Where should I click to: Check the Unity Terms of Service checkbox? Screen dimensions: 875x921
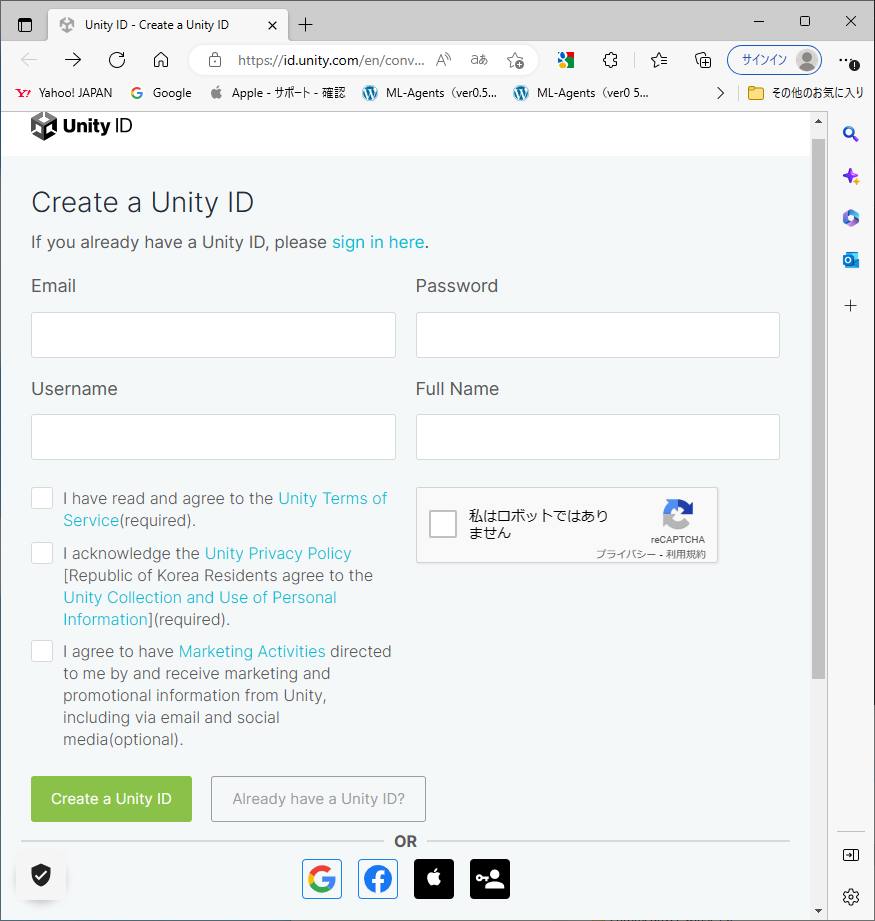pyautogui.click(x=41, y=497)
